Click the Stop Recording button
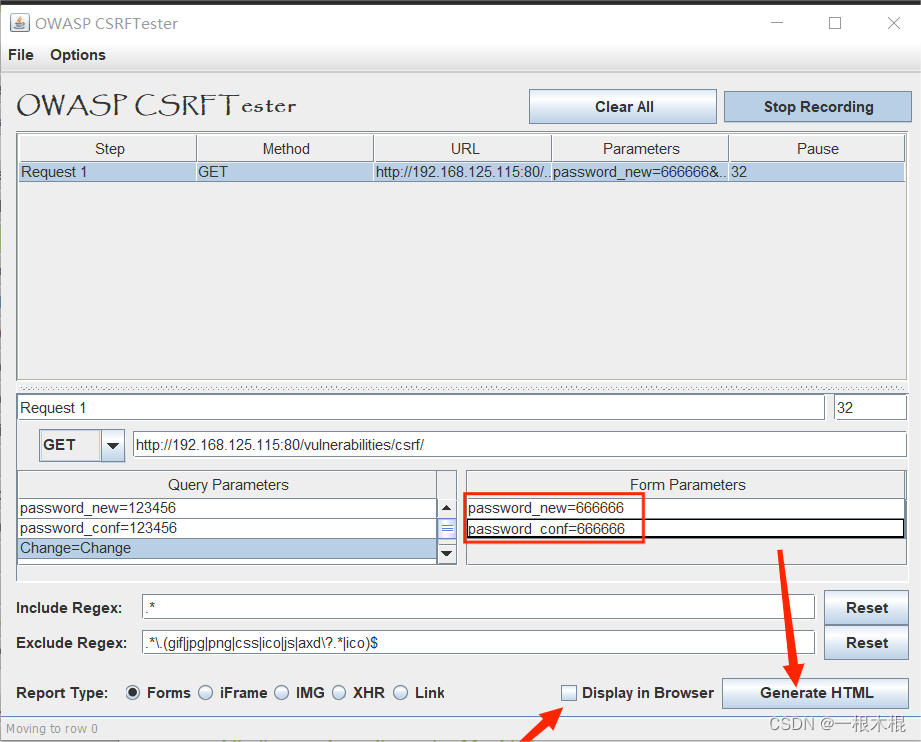Image resolution: width=921 pixels, height=742 pixels. coord(818,106)
